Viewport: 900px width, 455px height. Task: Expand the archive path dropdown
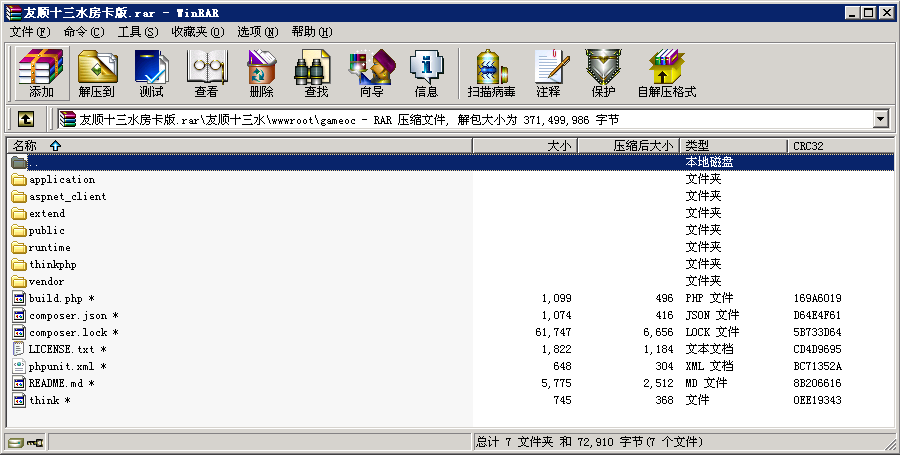click(x=880, y=119)
